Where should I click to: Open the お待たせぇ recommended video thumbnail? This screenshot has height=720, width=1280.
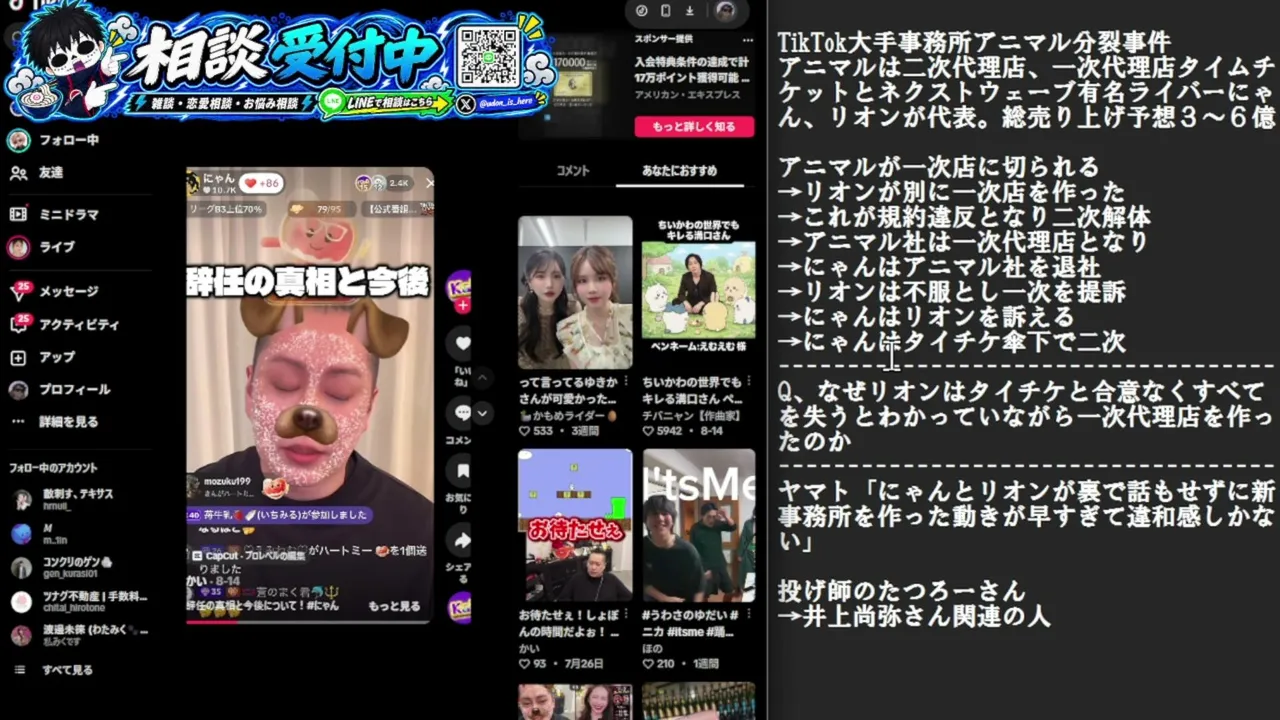click(575, 525)
